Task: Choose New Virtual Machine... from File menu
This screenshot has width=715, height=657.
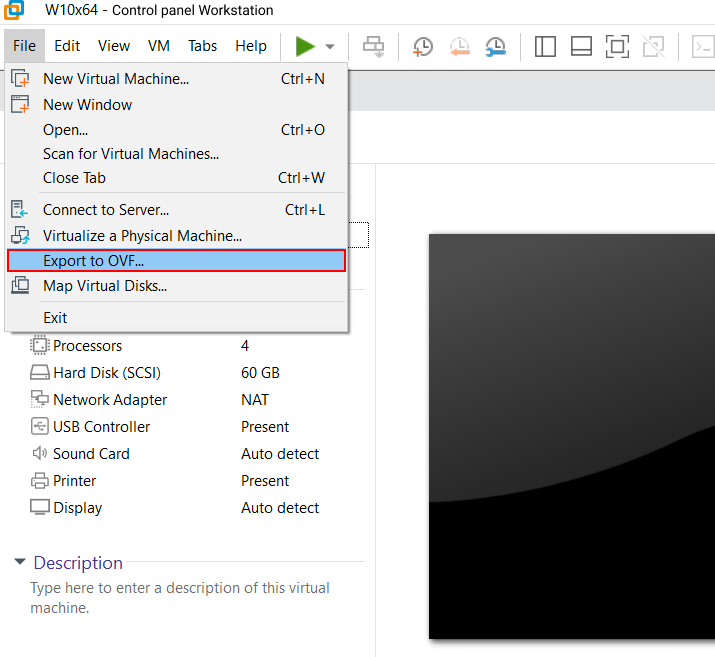Action: point(115,79)
